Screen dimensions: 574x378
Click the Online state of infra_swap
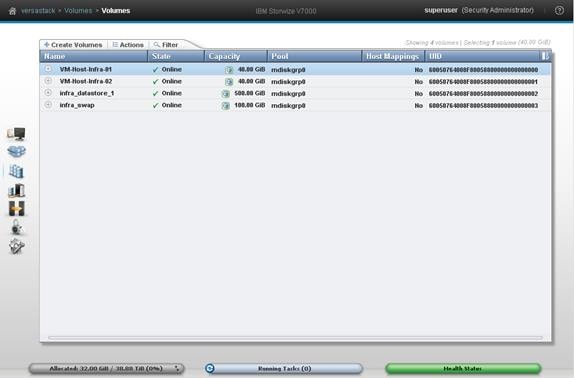point(171,105)
